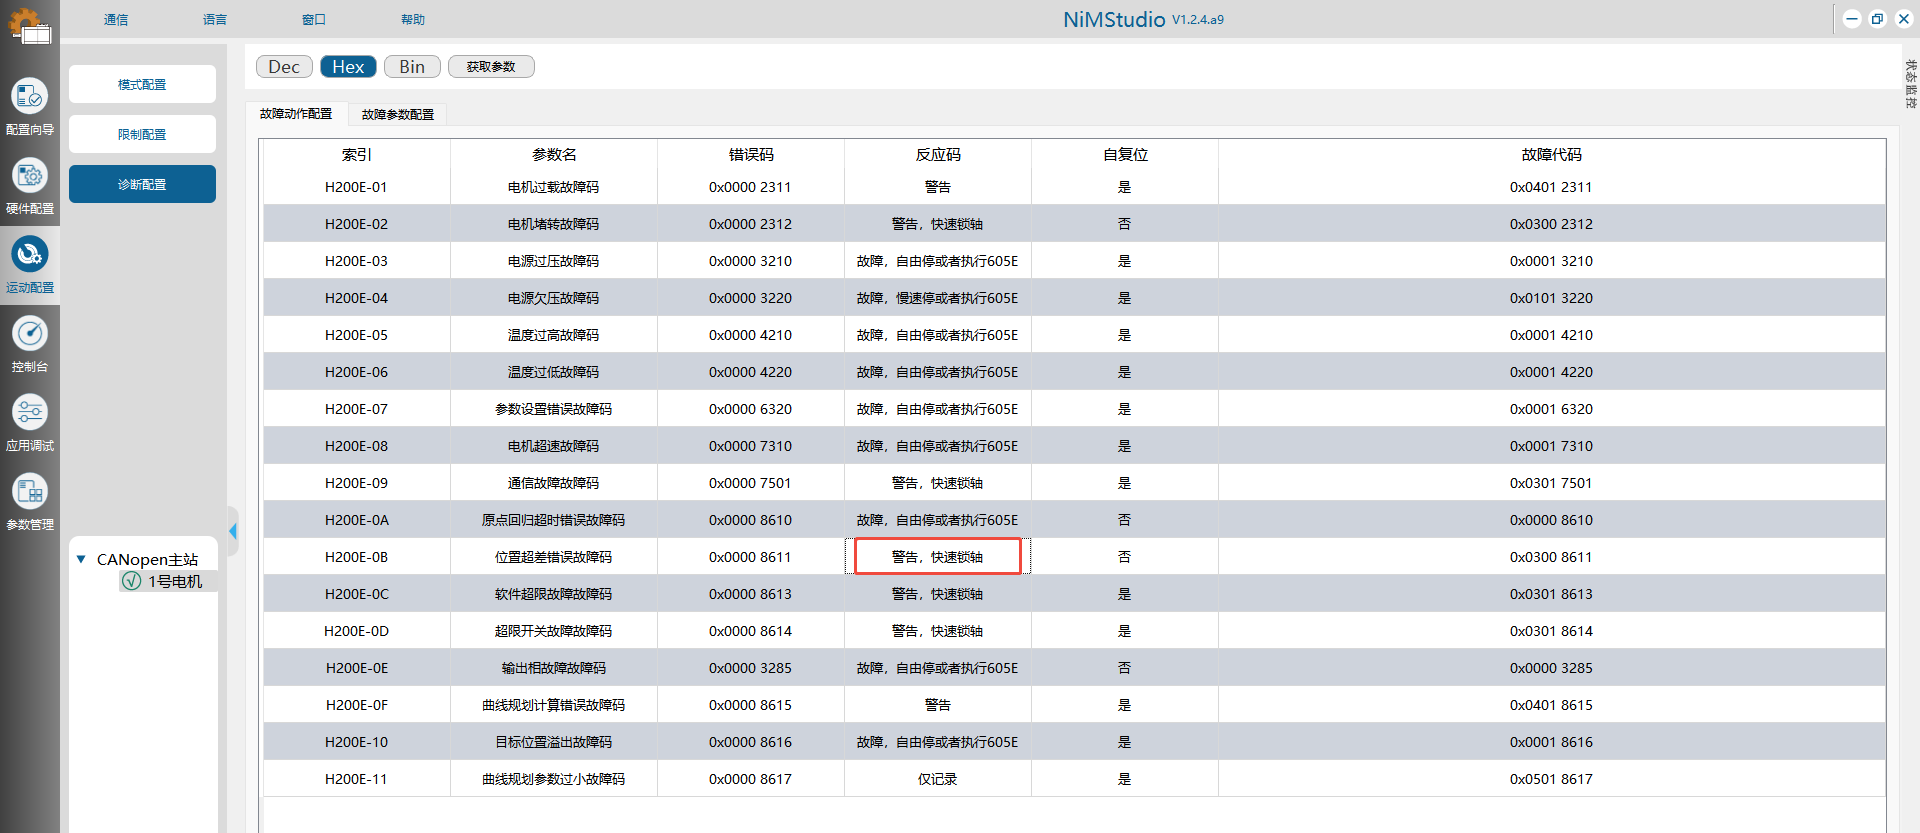The image size is (1920, 833).
Task: Collapse the CANopen主站 tree node
Action: 81,559
